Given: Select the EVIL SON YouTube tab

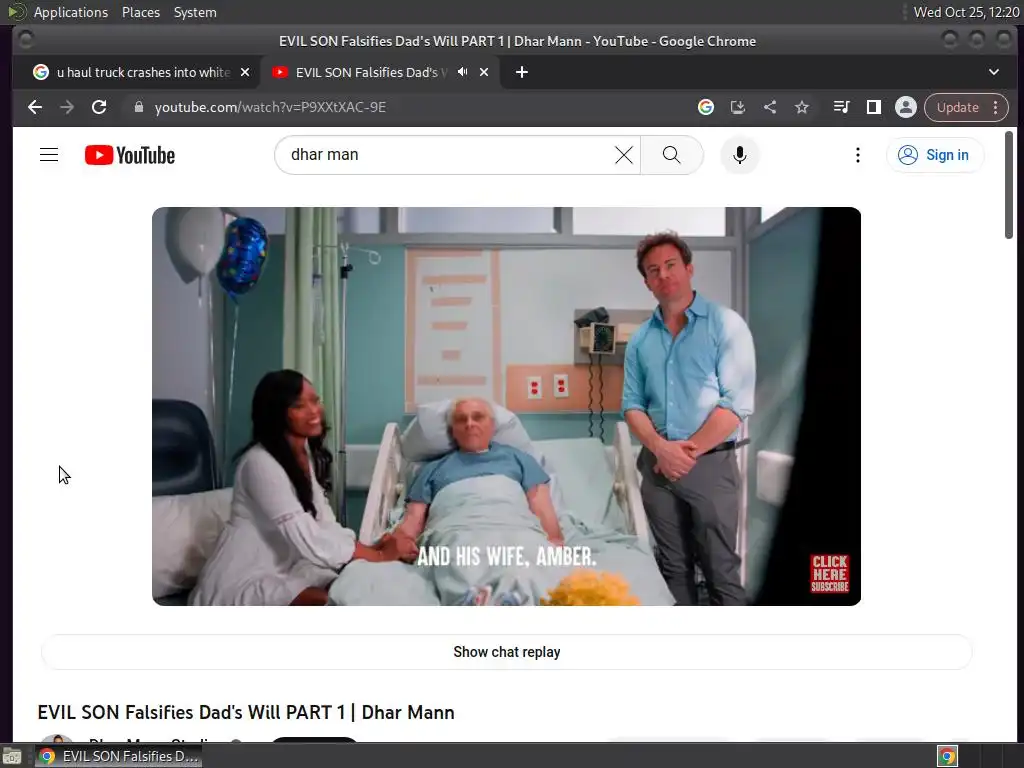Looking at the screenshot, I should coord(371,72).
